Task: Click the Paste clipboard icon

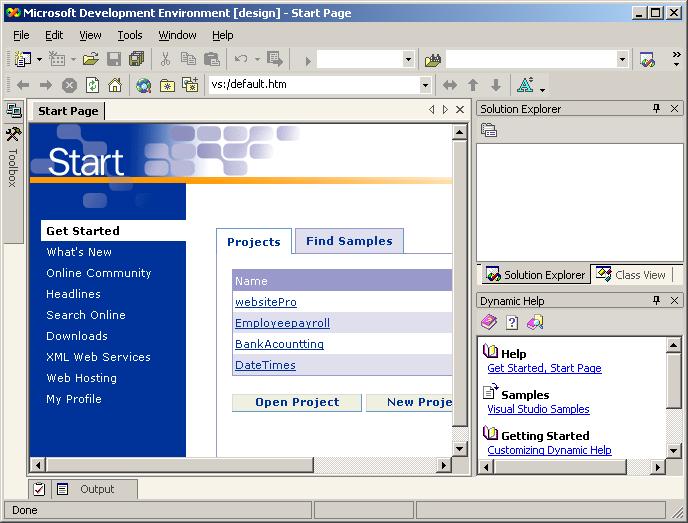Action: click(212, 59)
